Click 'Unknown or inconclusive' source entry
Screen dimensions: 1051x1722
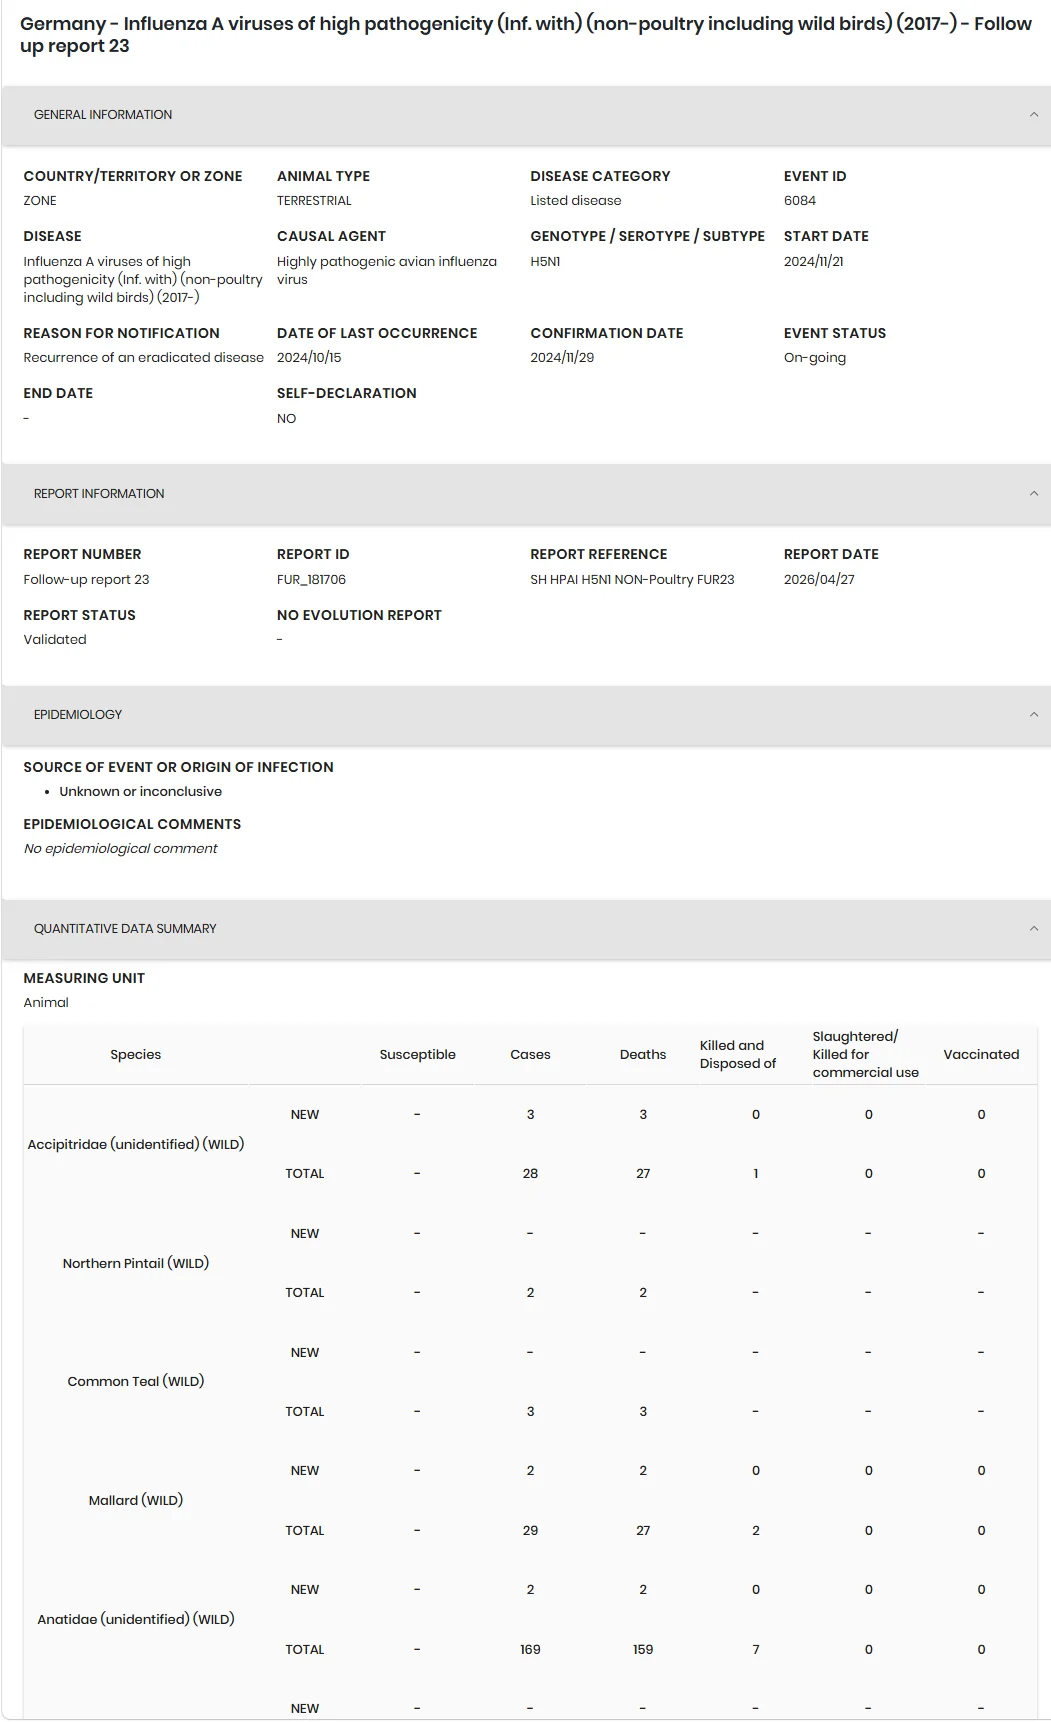[x=140, y=792]
